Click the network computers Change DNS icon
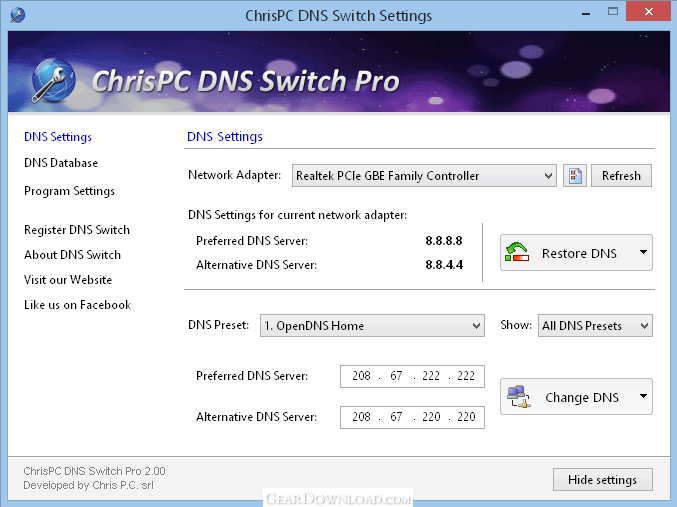 pyautogui.click(x=518, y=396)
